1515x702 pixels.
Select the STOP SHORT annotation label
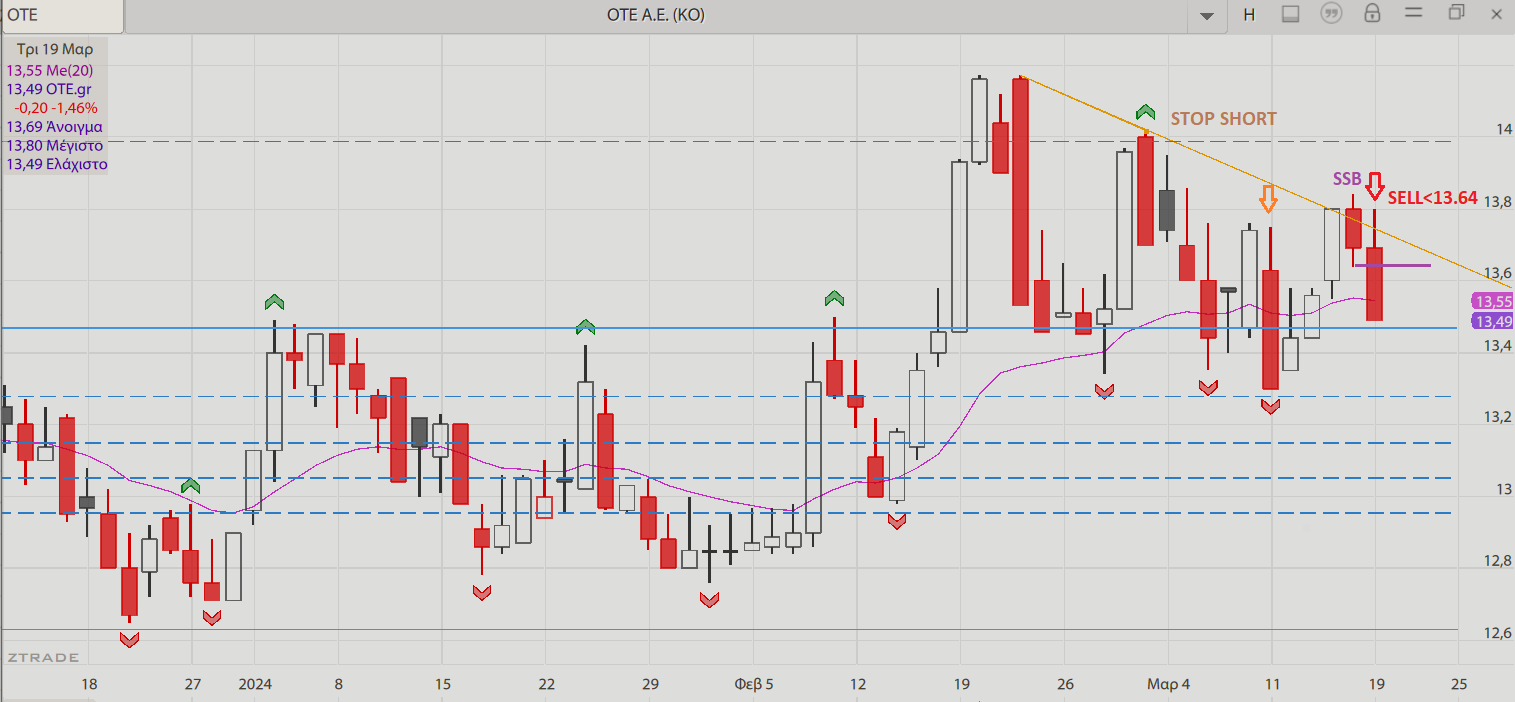pos(1223,119)
